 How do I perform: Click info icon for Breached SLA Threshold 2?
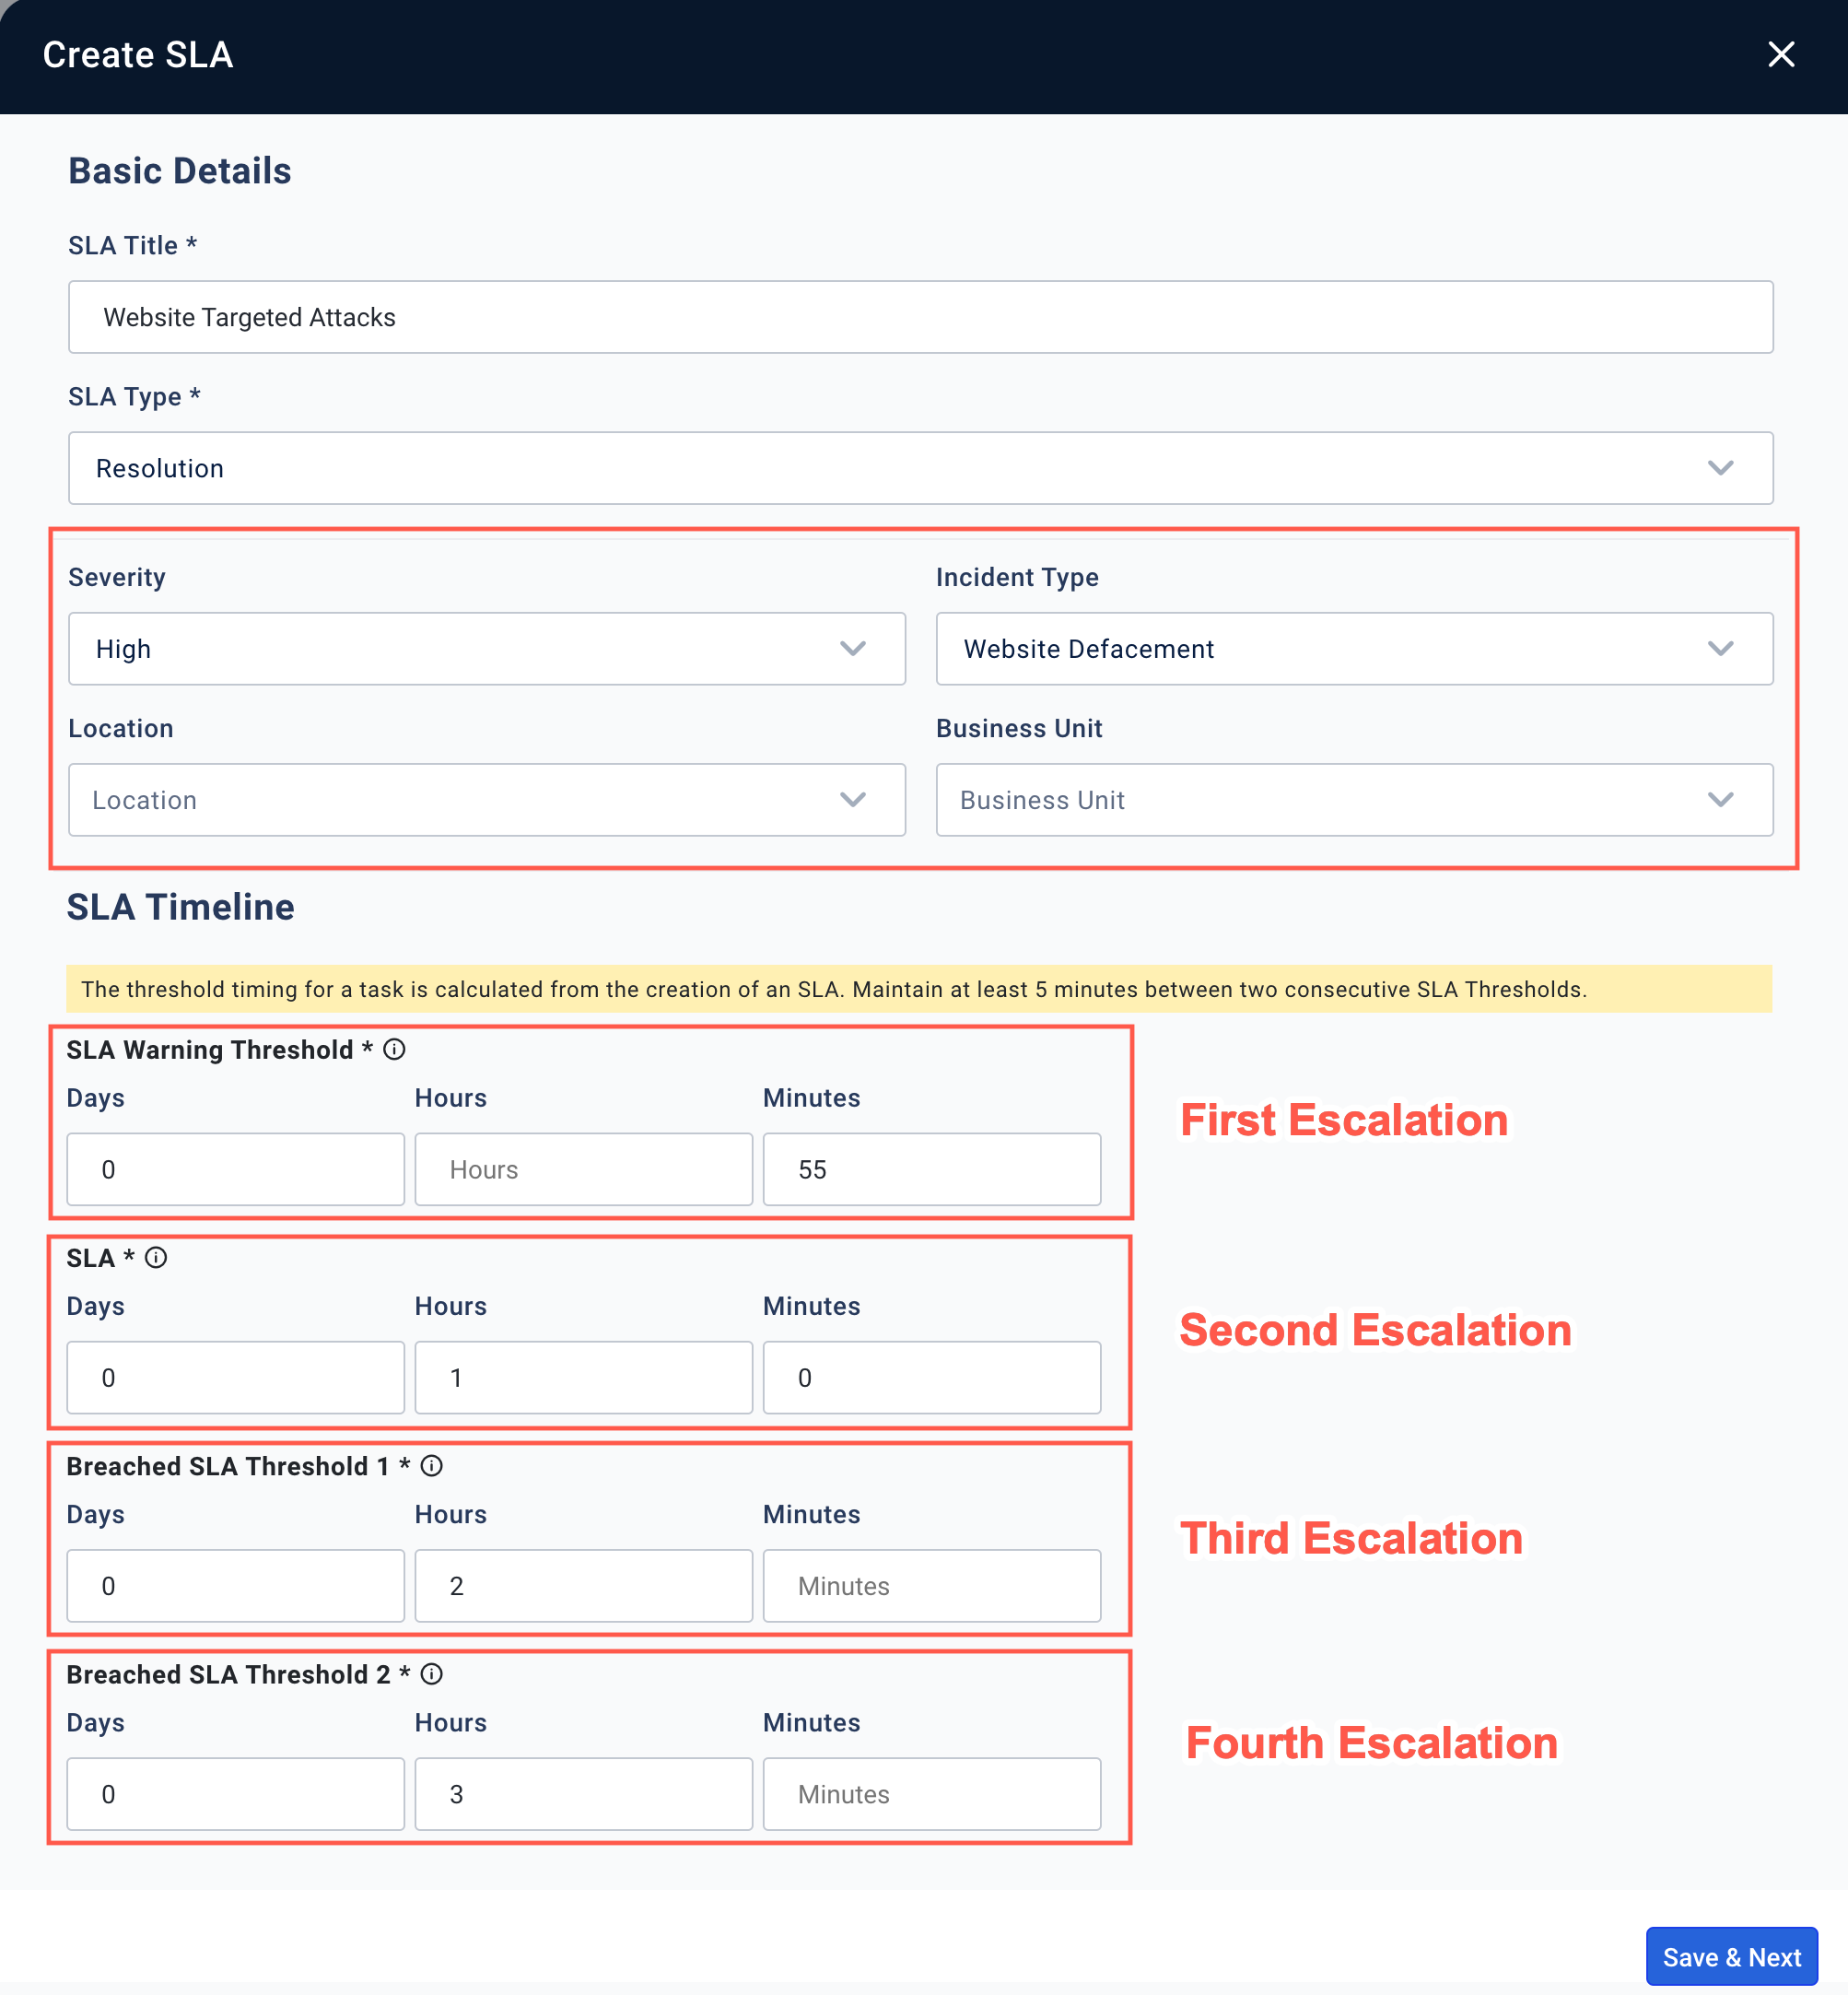tap(431, 1673)
